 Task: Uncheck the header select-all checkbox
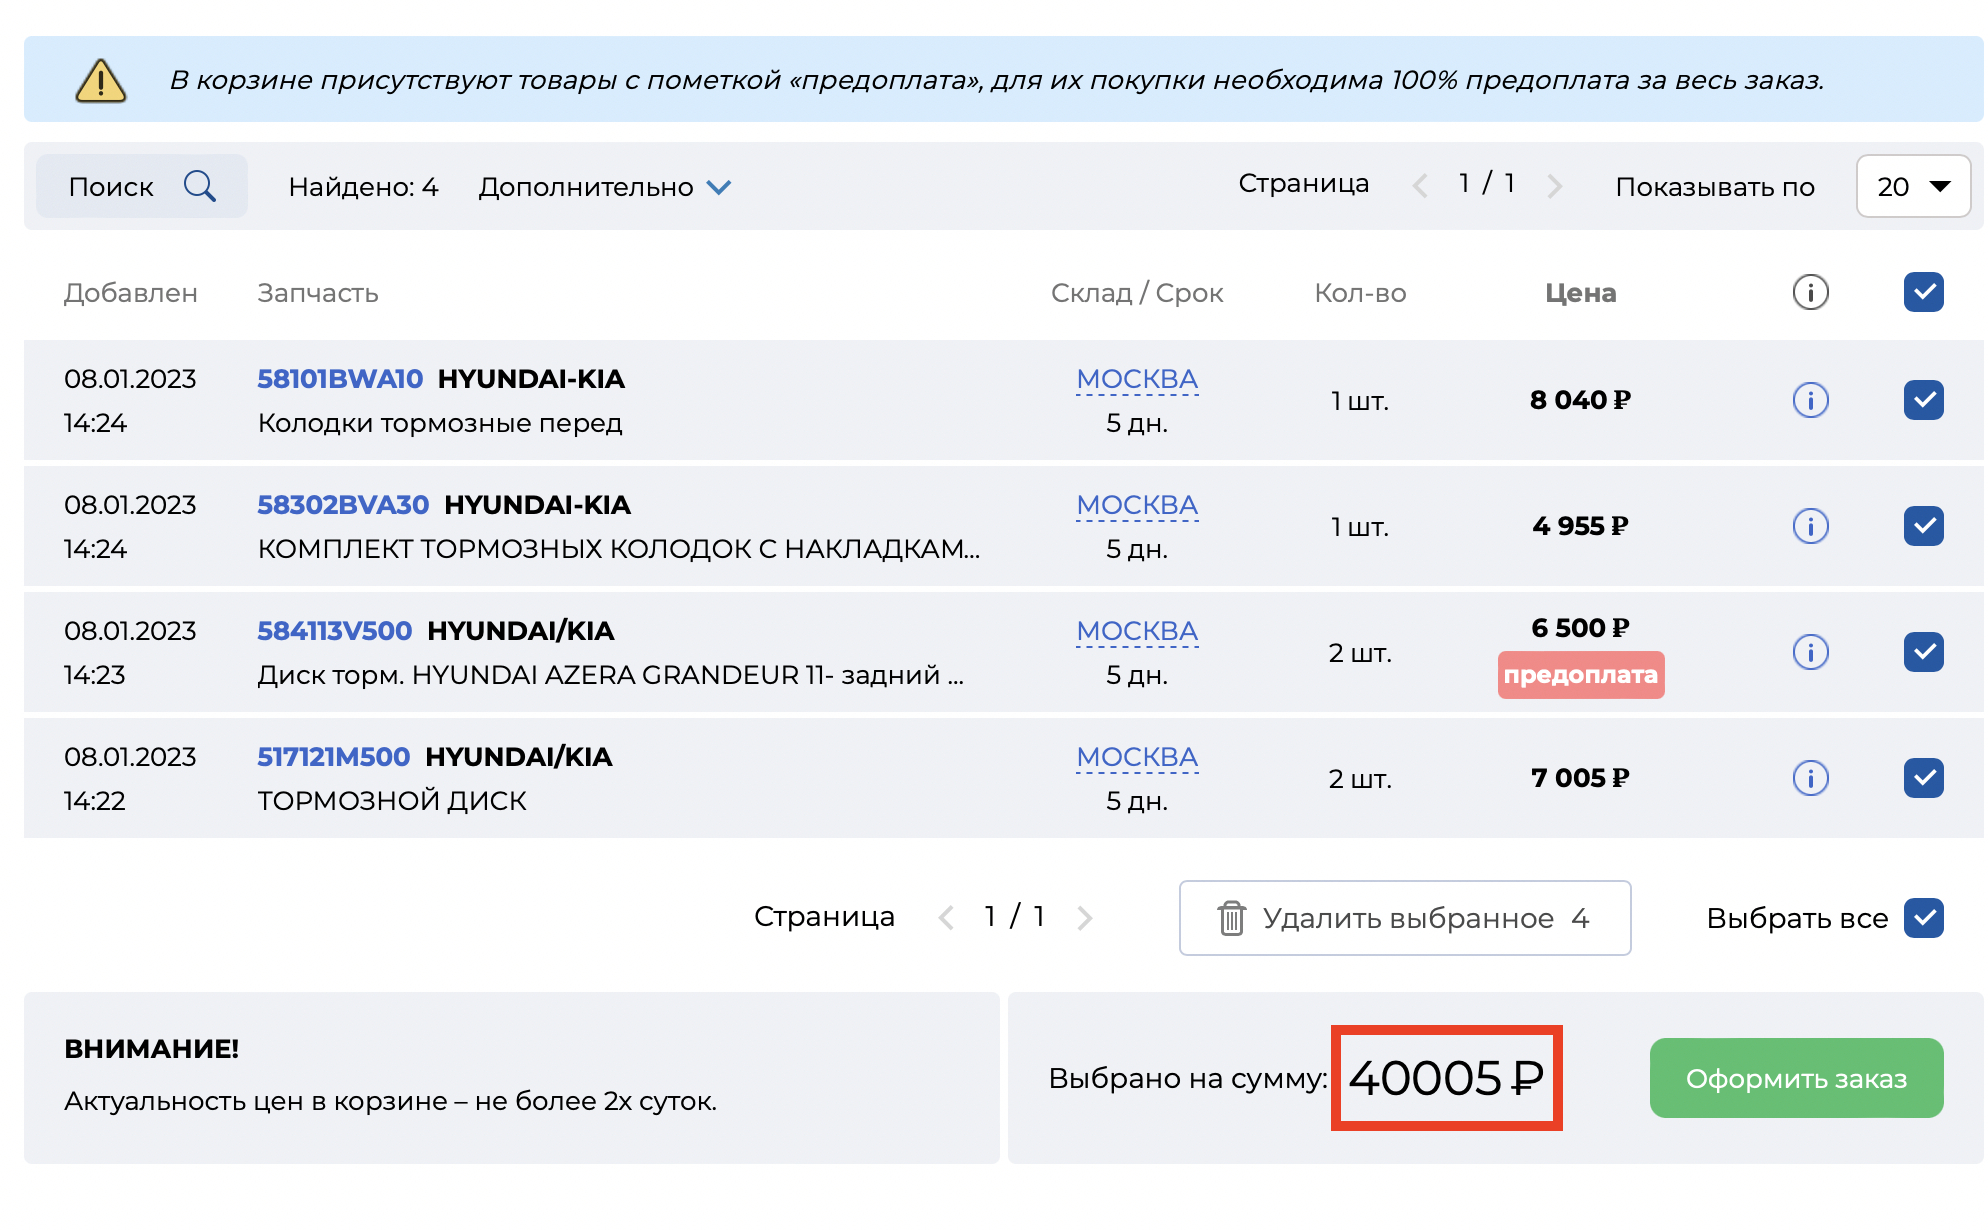[1923, 292]
